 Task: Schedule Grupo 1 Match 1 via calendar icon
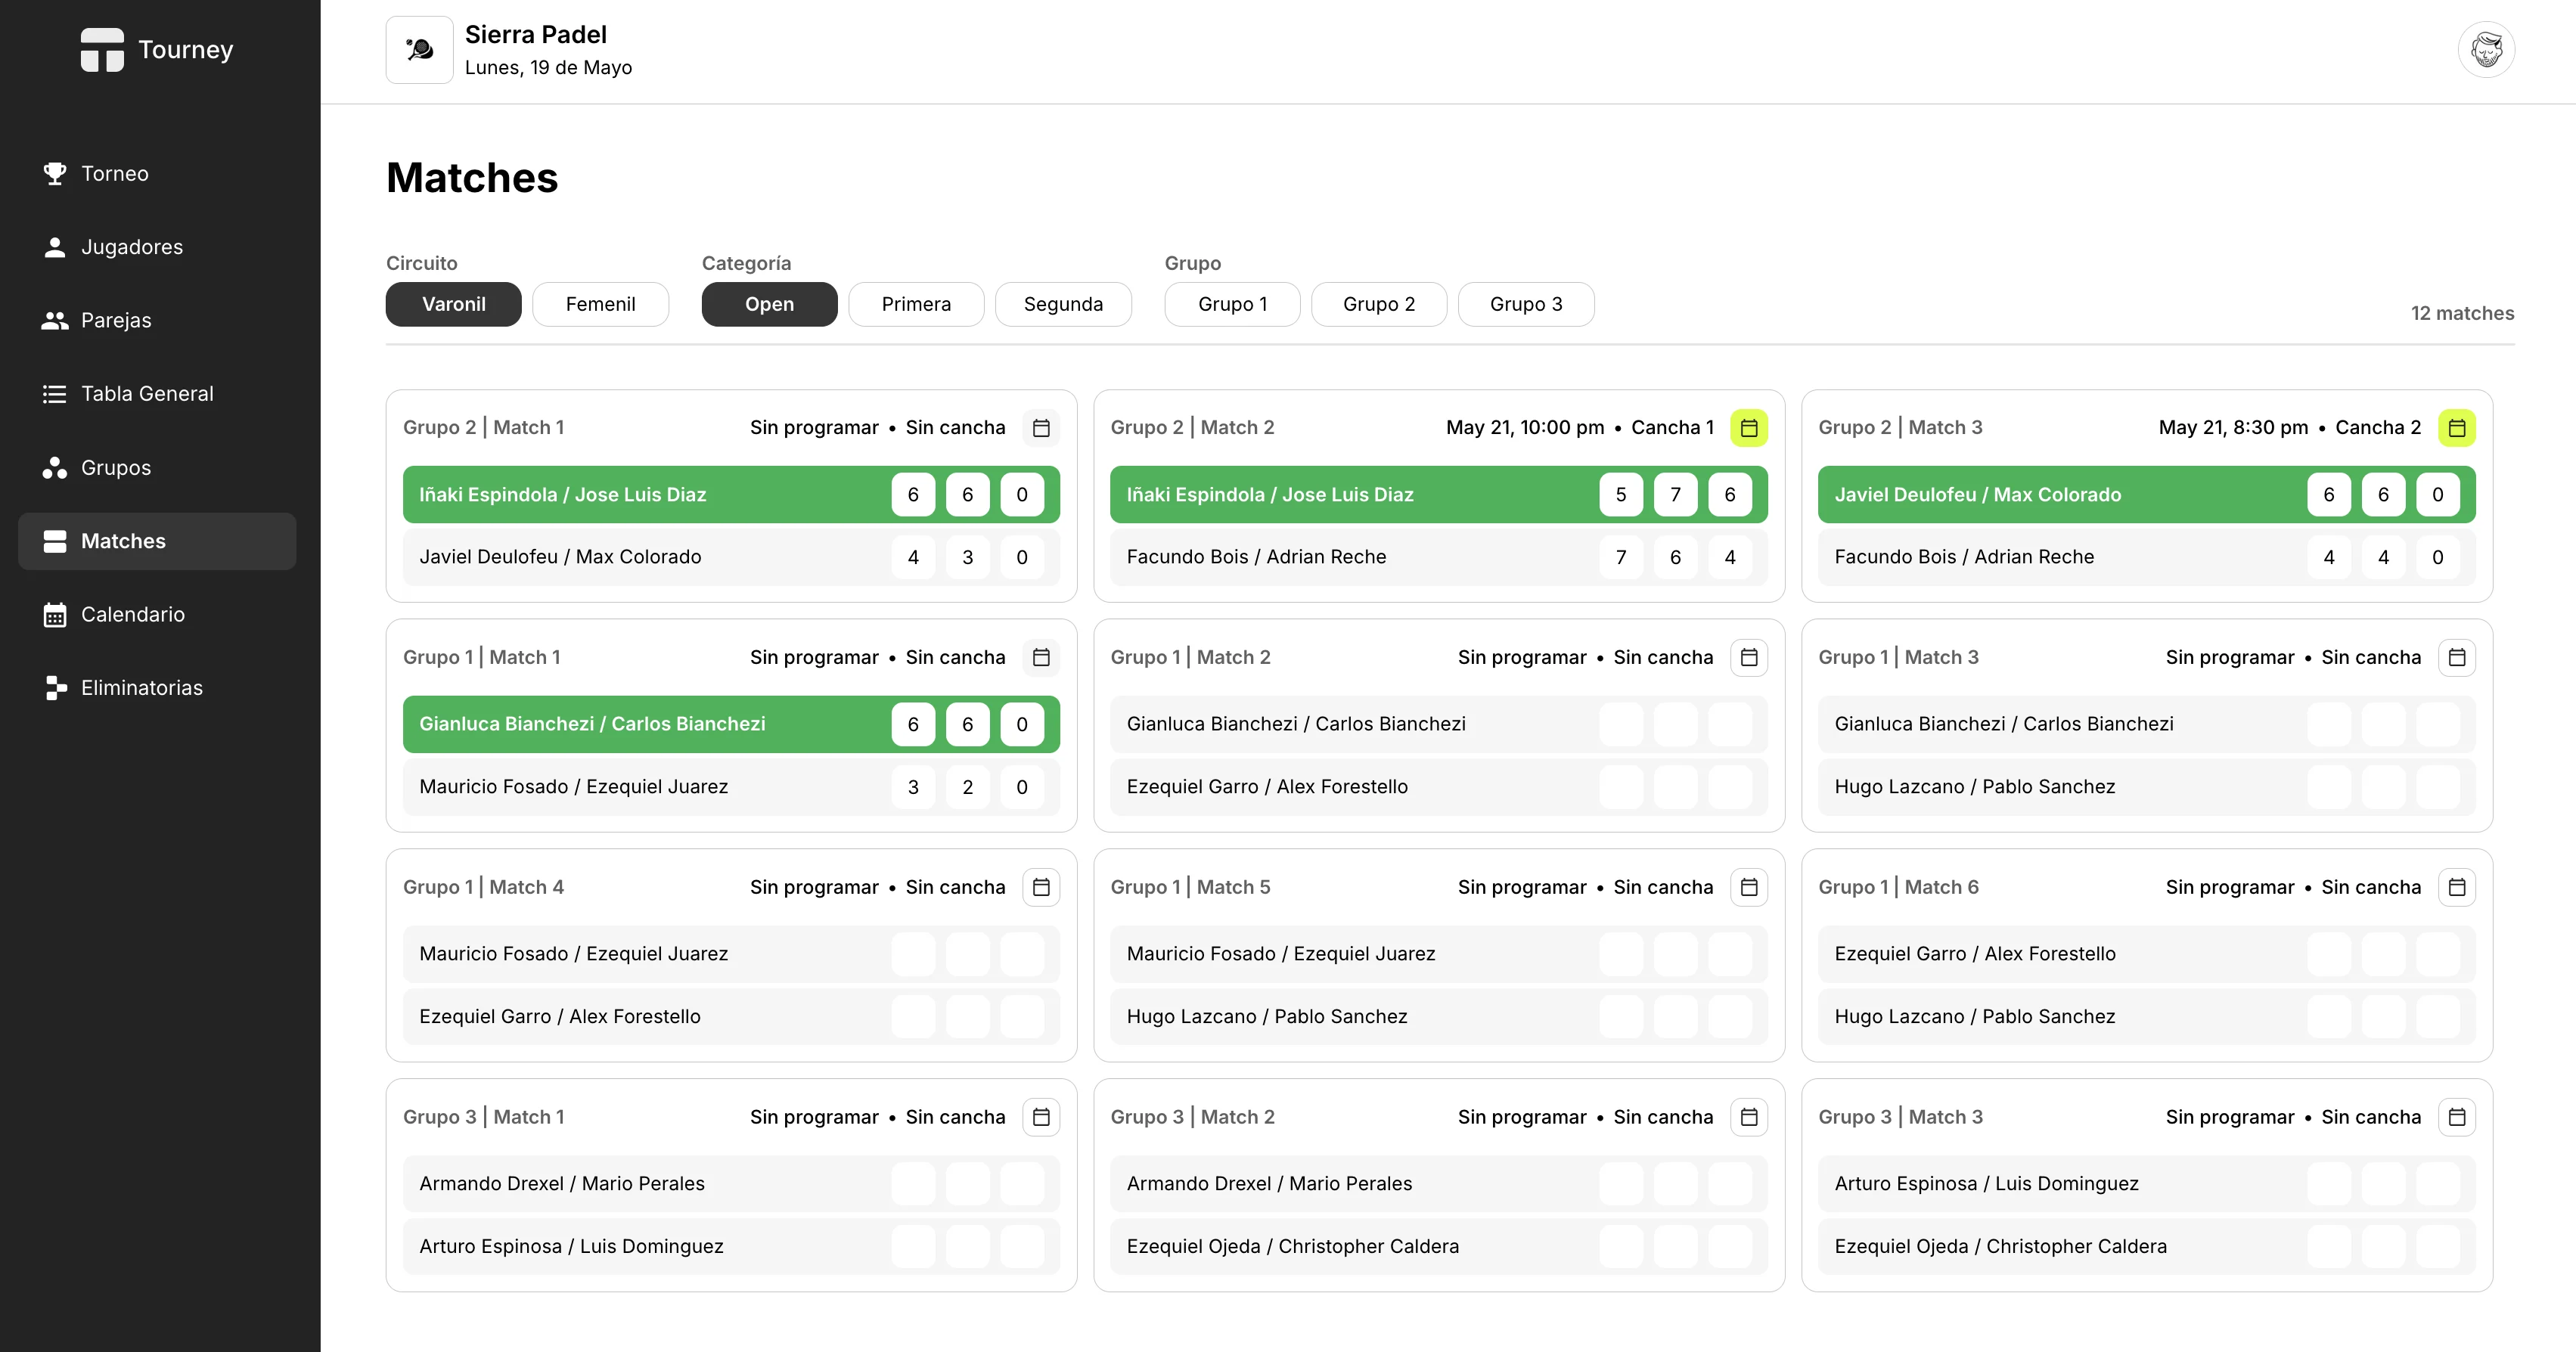pyautogui.click(x=1041, y=657)
